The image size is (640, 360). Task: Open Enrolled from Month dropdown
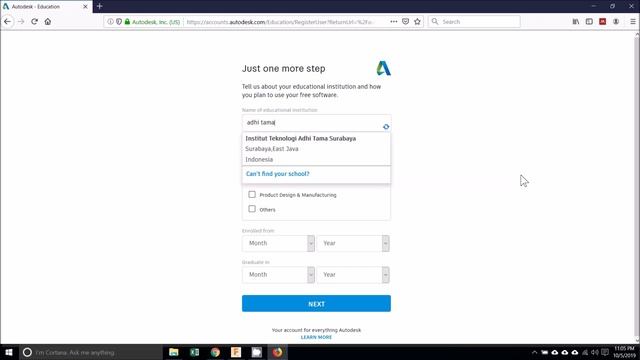(x=278, y=243)
